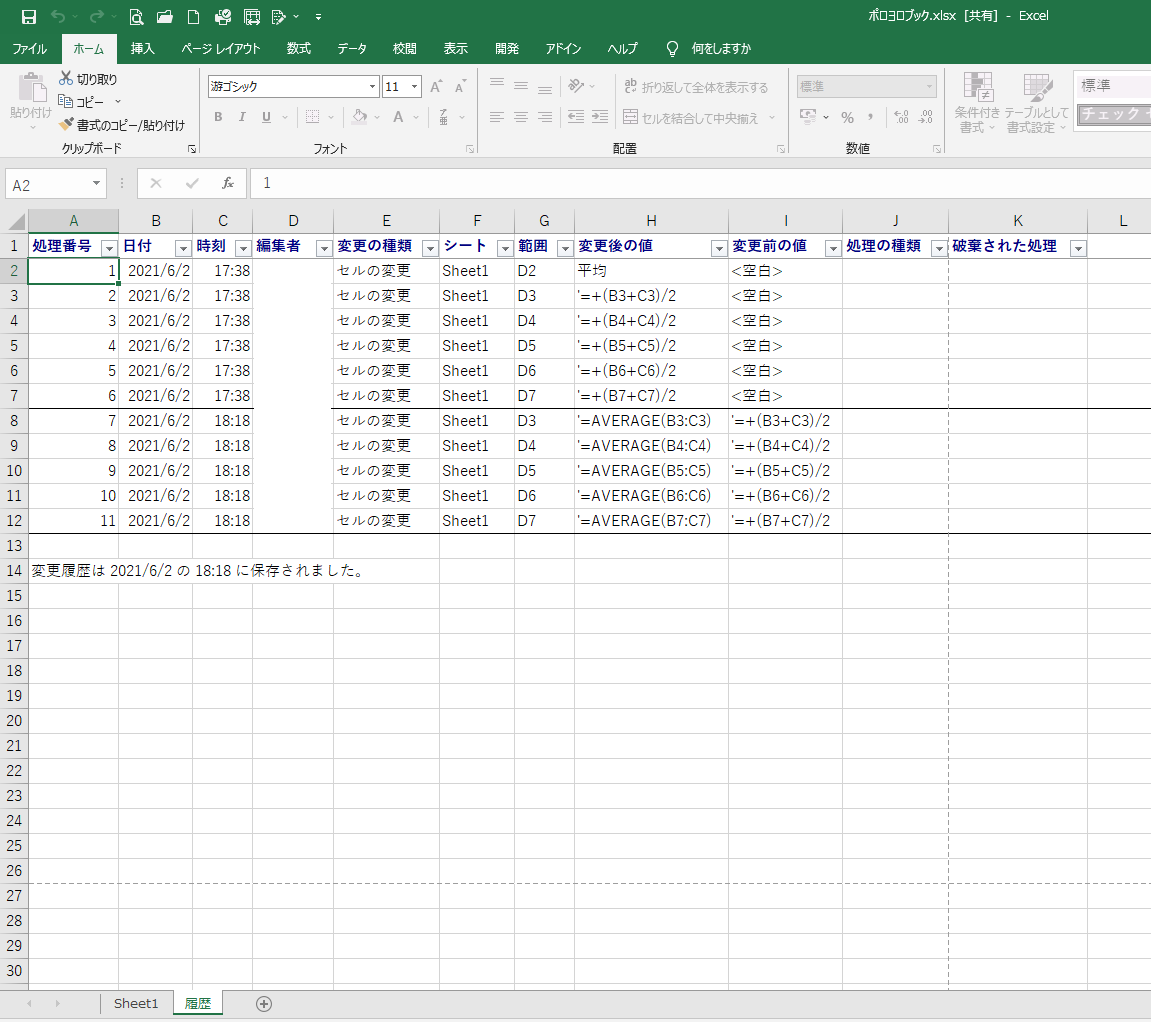Click Merge and Center button

pos(691,117)
